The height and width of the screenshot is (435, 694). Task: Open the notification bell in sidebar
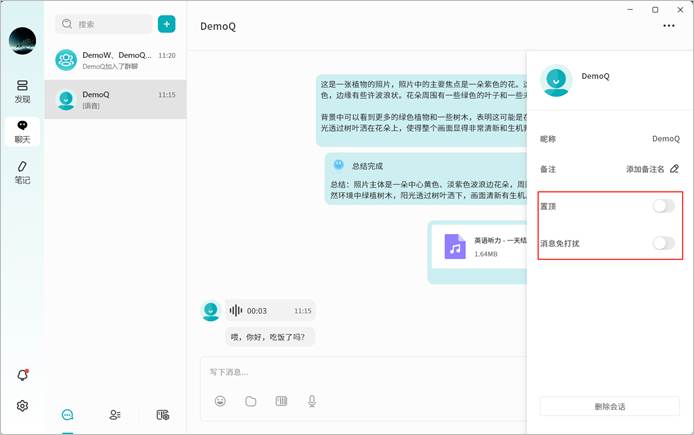pos(22,375)
